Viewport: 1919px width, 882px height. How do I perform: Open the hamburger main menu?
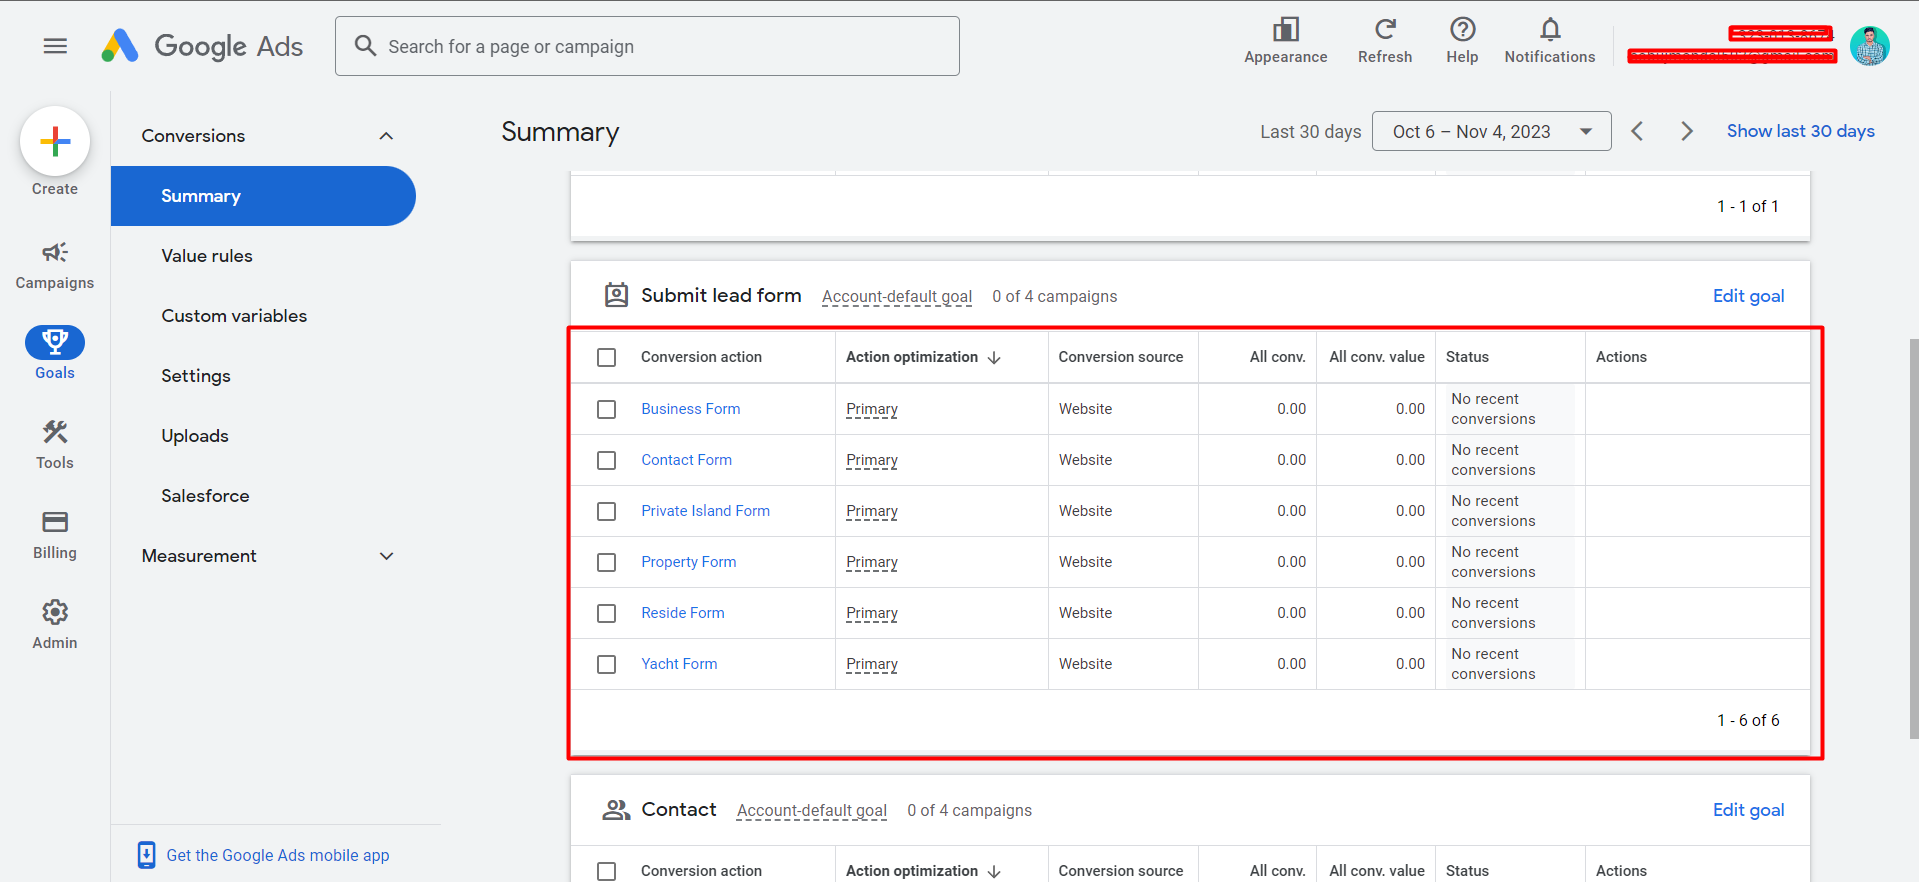[x=55, y=46]
